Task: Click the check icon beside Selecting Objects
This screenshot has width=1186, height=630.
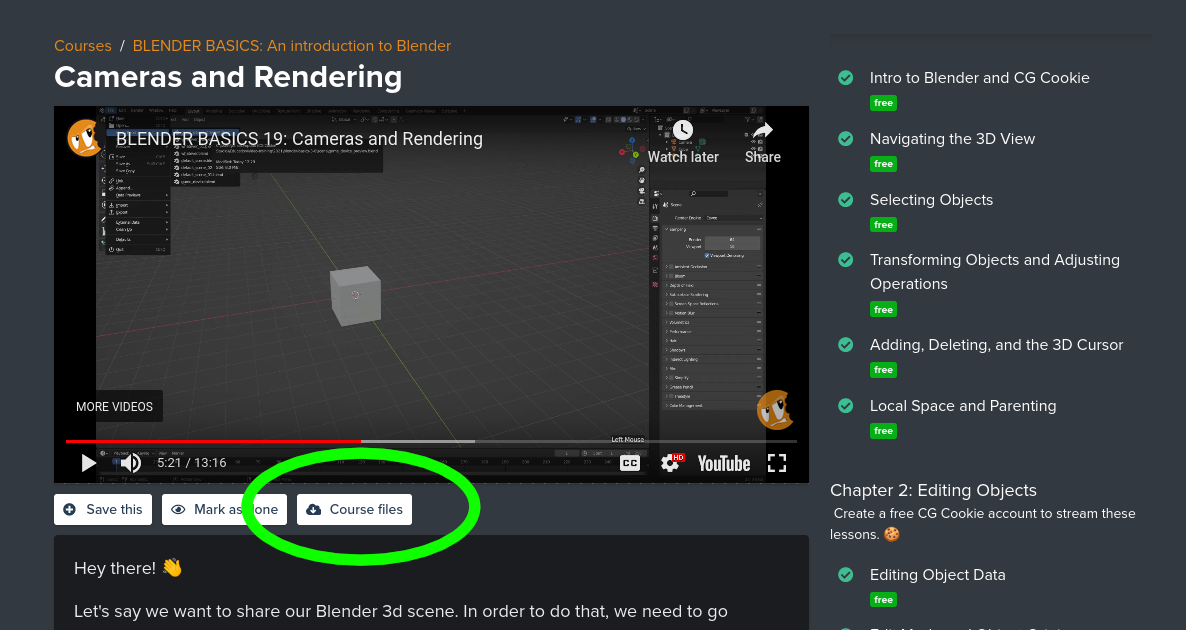Action: pos(846,200)
